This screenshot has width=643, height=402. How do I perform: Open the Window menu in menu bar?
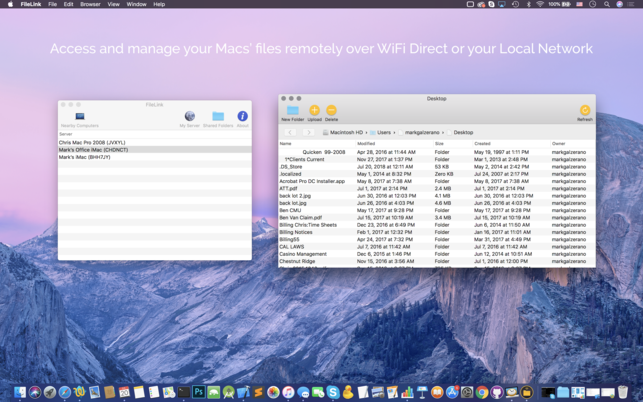[137, 4]
